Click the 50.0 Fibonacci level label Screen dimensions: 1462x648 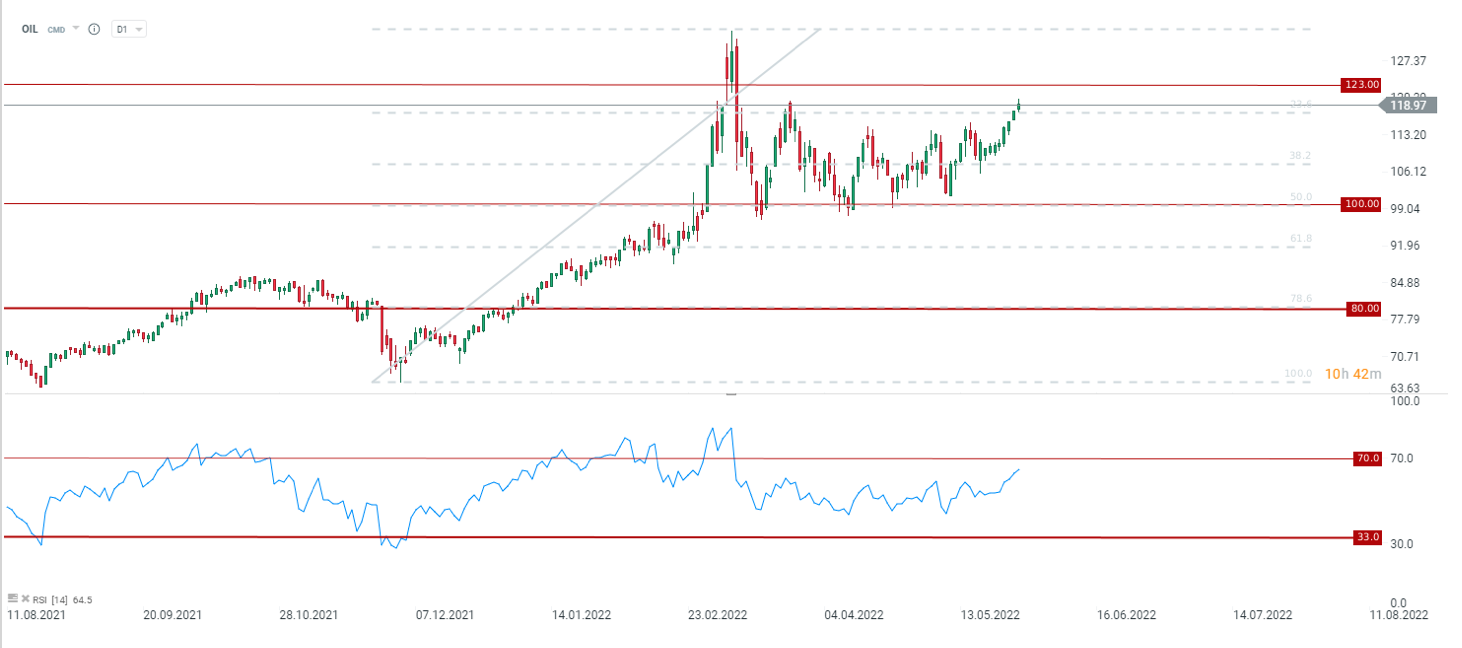(x=1300, y=197)
